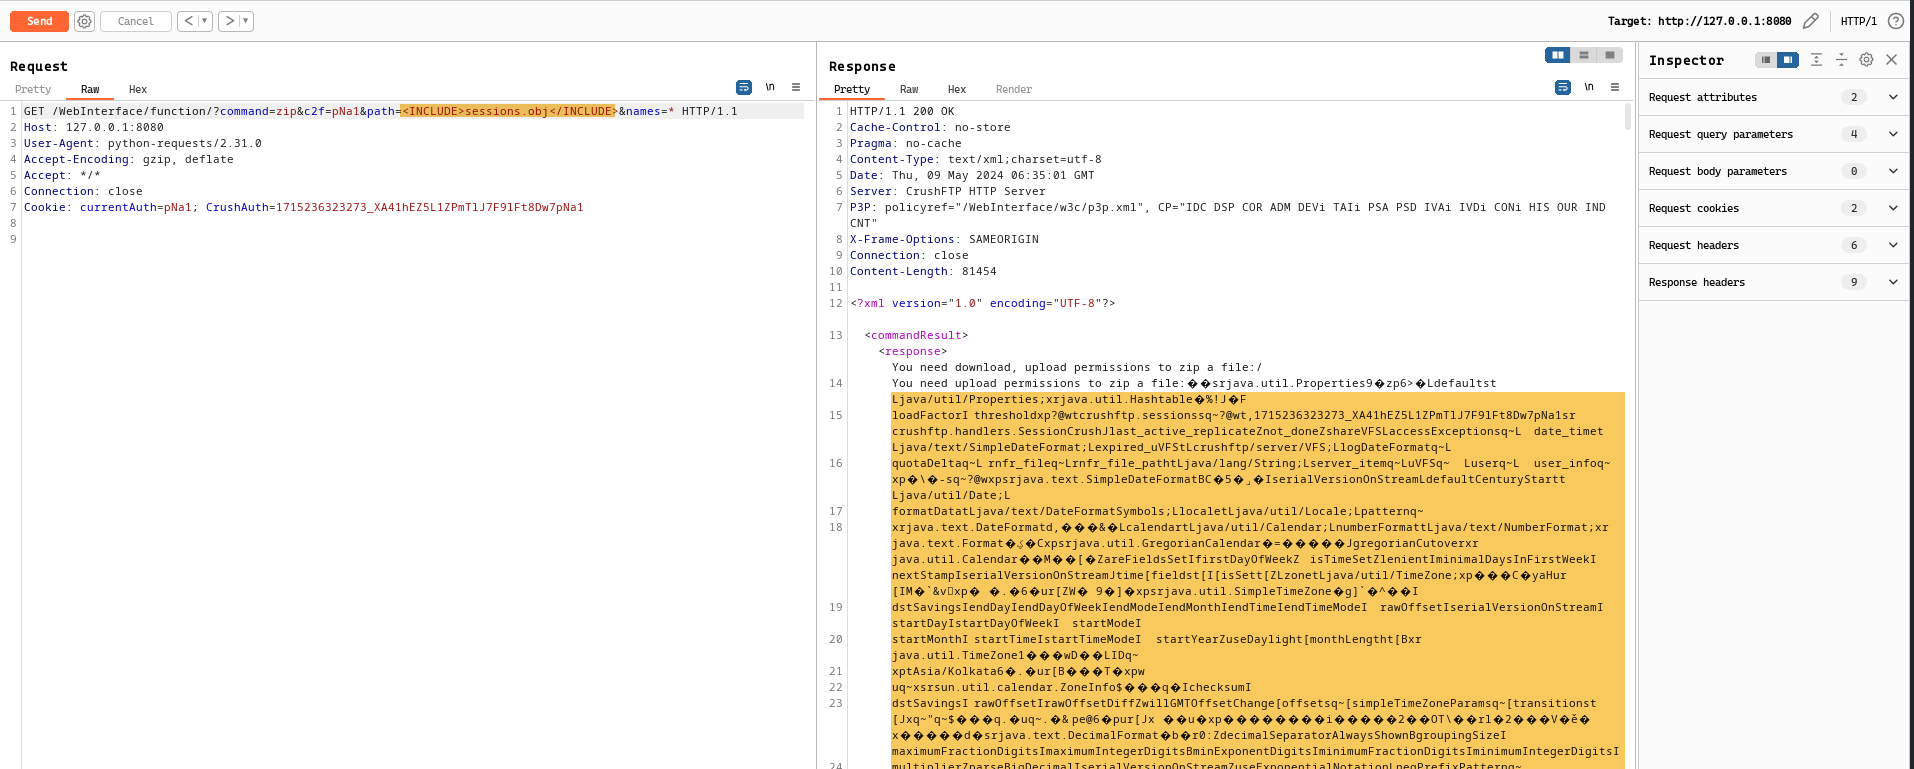This screenshot has width=1914, height=769.
Task: Click the Send button
Action: [39, 21]
